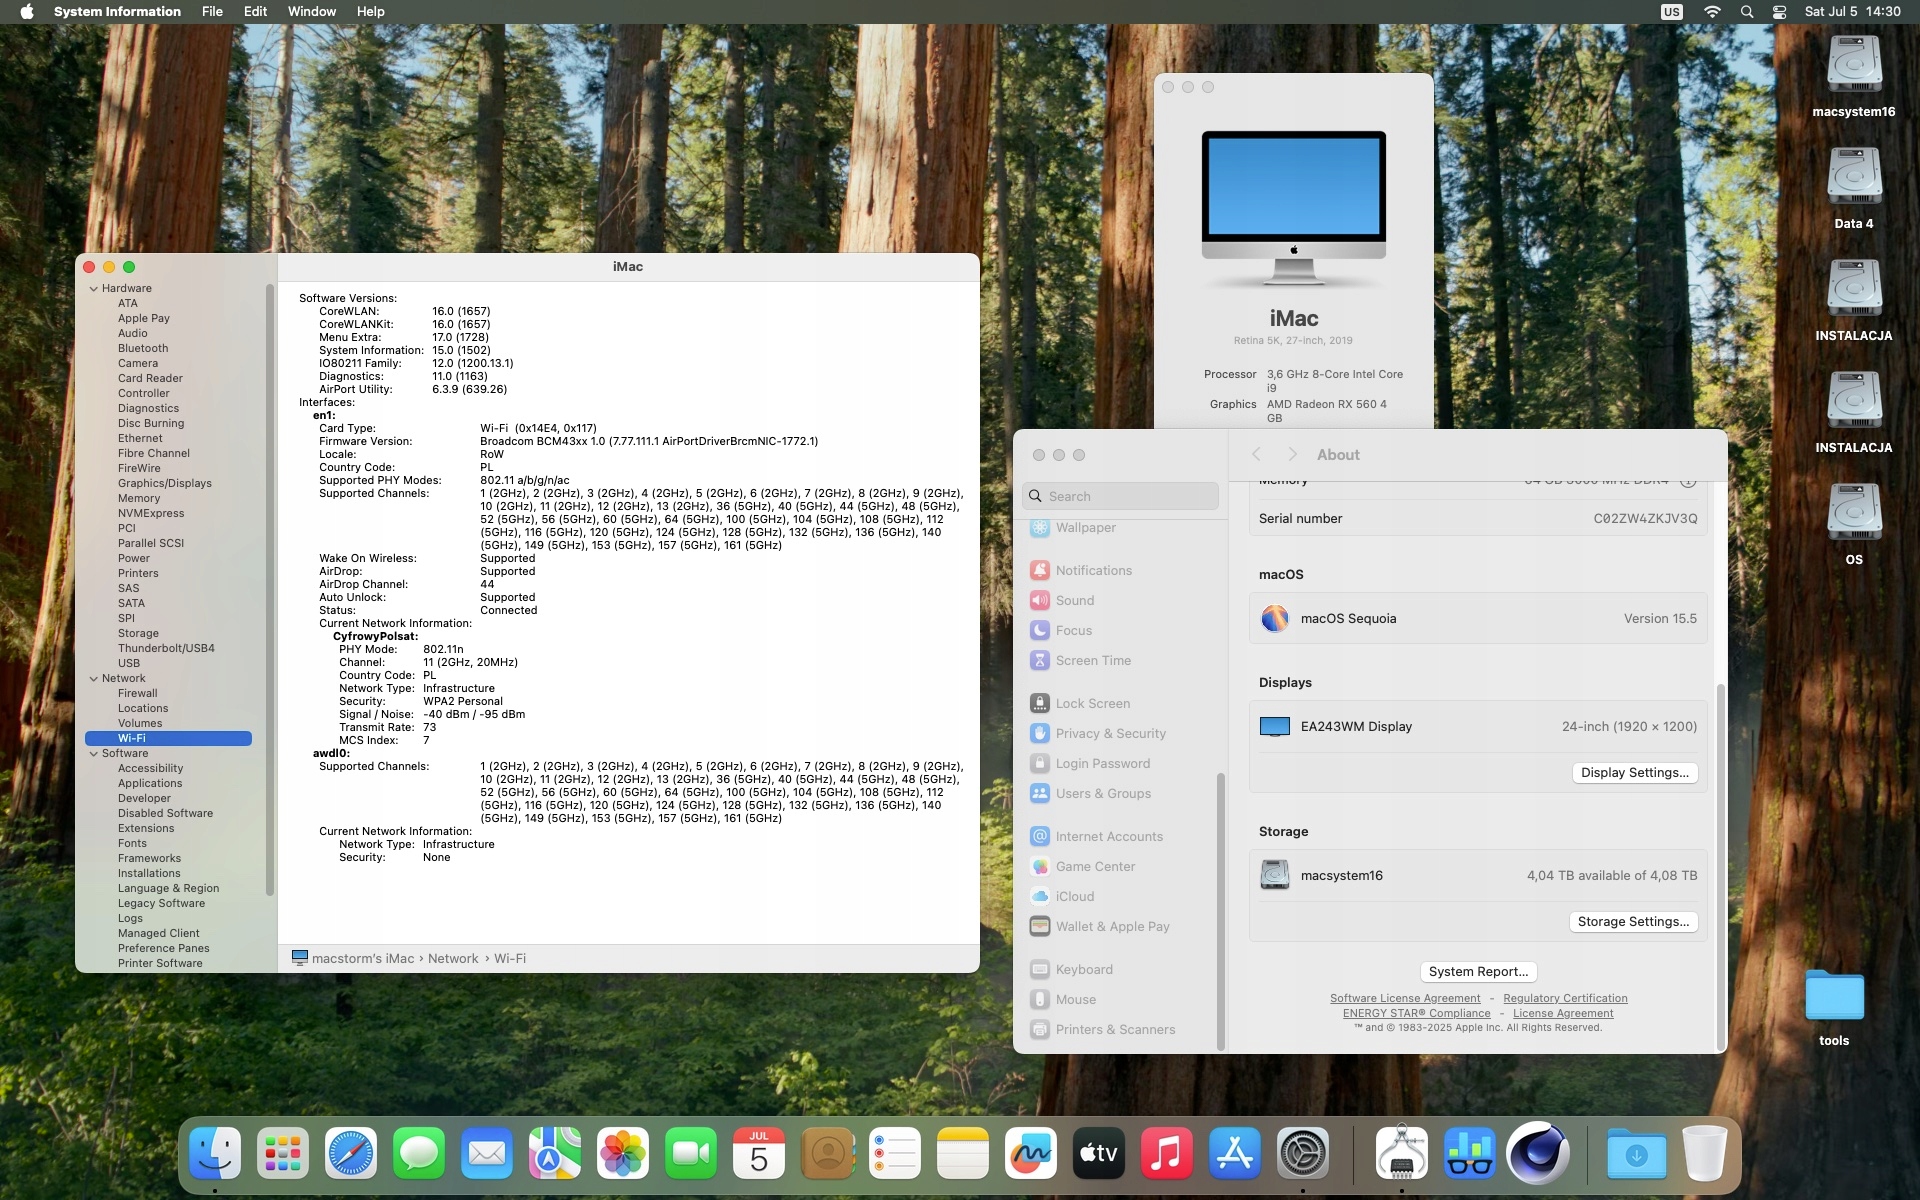Select Bluetooth in the Hardware list
Image resolution: width=1920 pixels, height=1200 pixels.
click(143, 348)
